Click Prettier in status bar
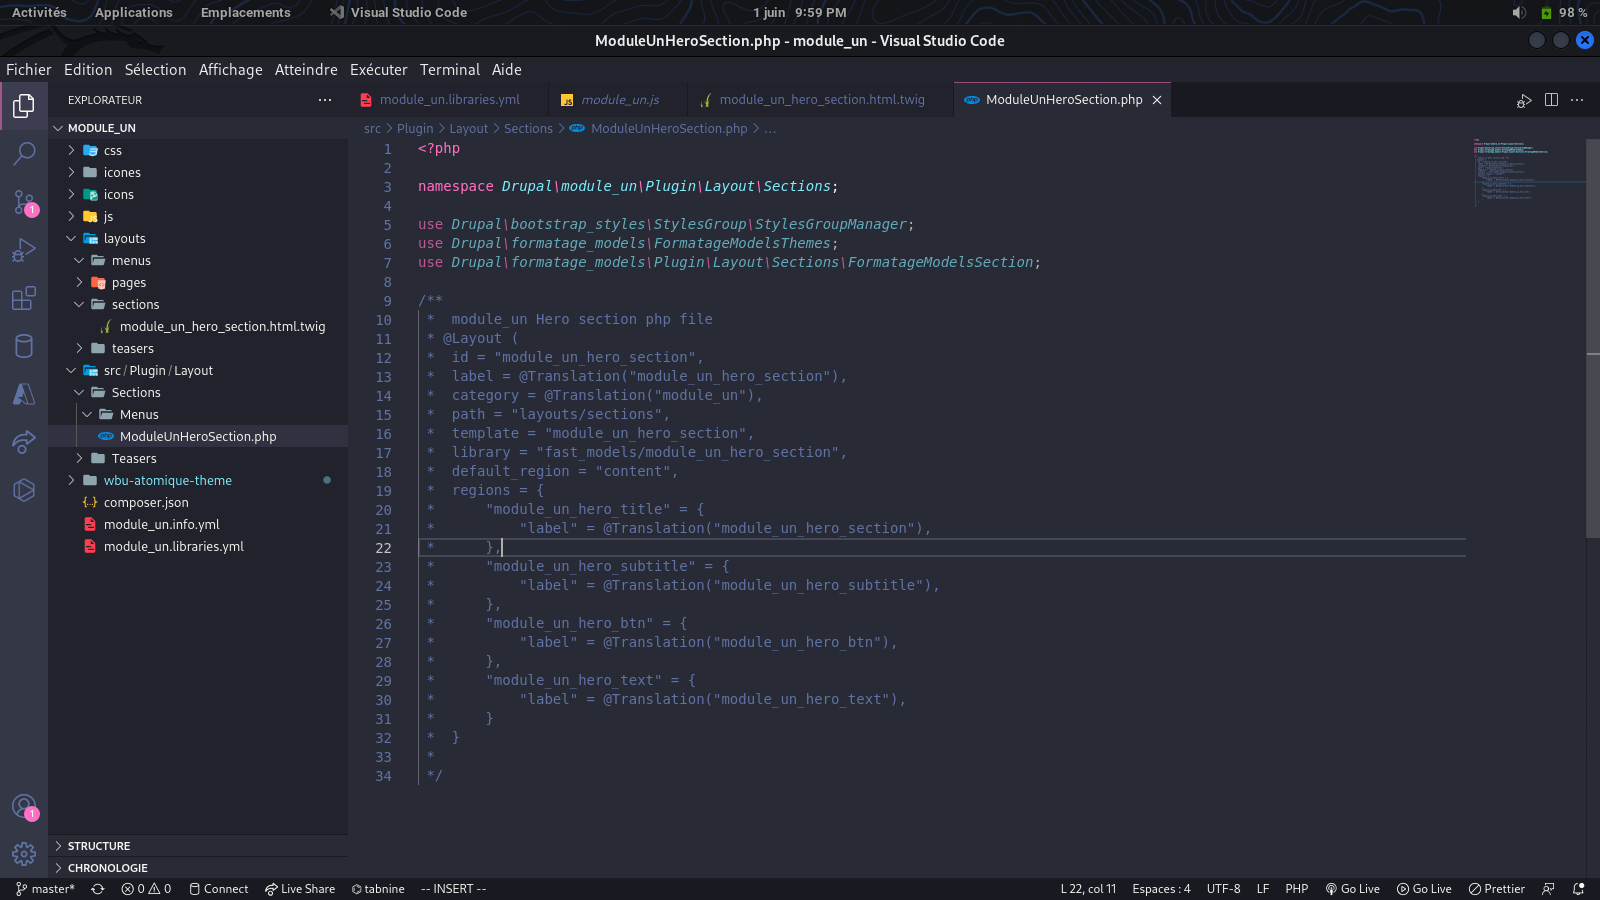 coord(1497,889)
